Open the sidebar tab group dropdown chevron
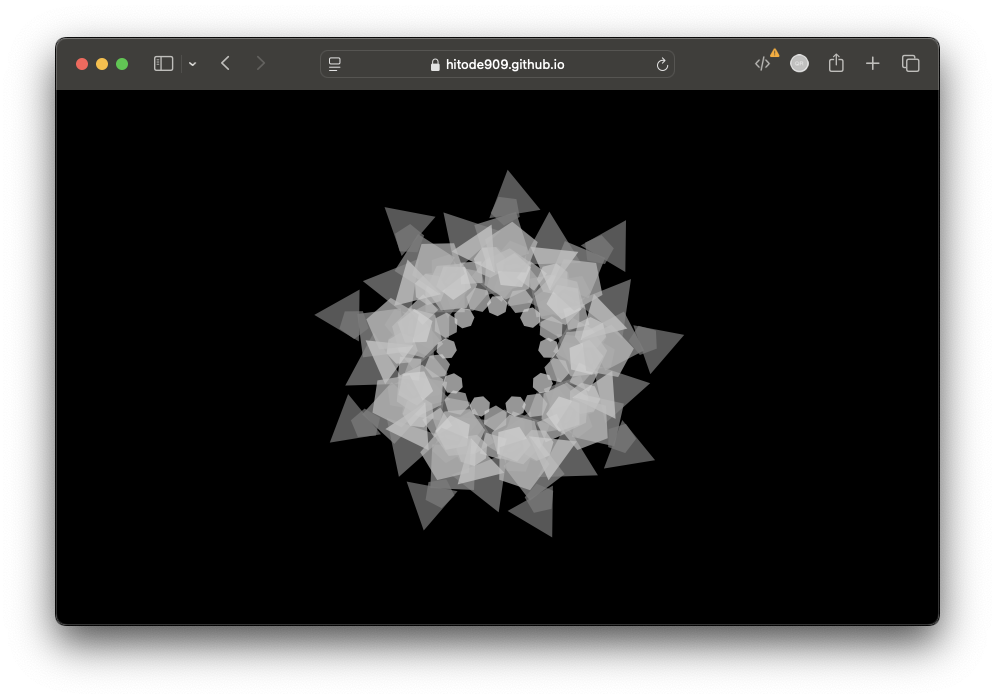 (x=192, y=64)
